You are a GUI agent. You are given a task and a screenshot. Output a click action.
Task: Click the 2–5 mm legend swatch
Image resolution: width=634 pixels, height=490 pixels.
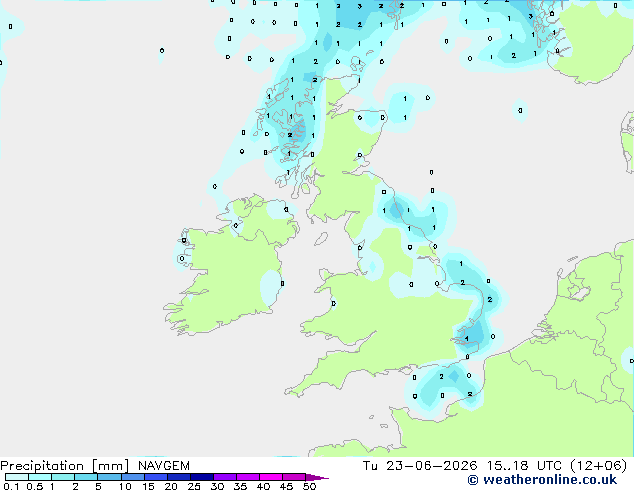tap(86, 477)
